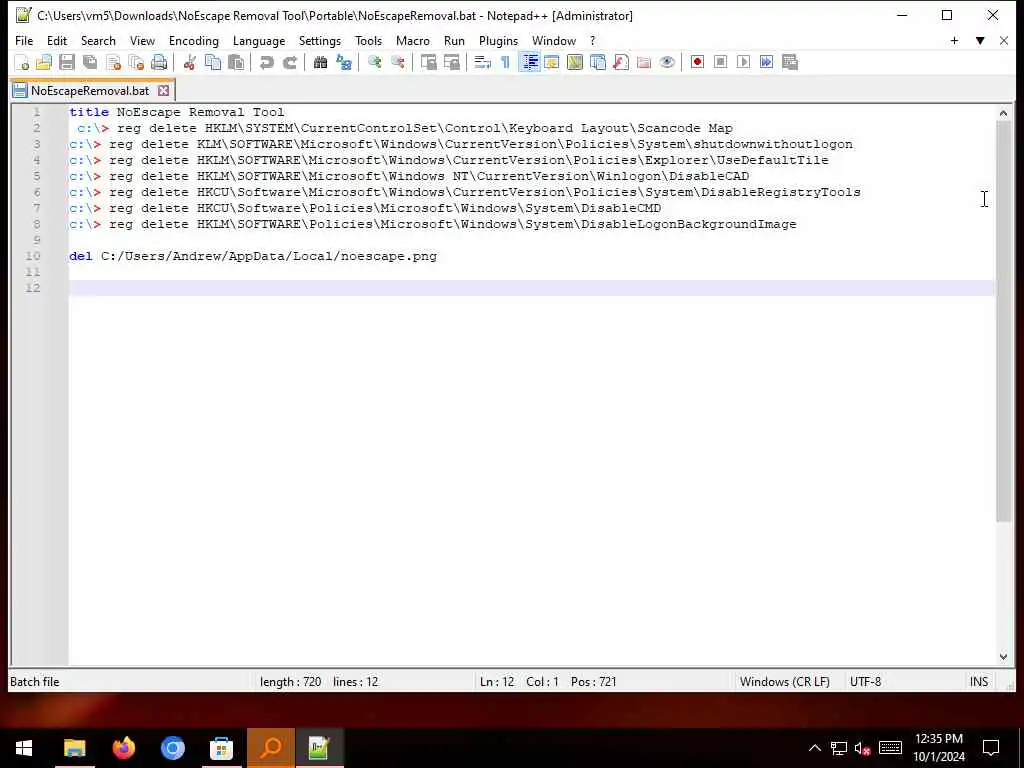The image size is (1024, 768).
Task: Start macro recording with red dot icon
Action: tap(697, 62)
